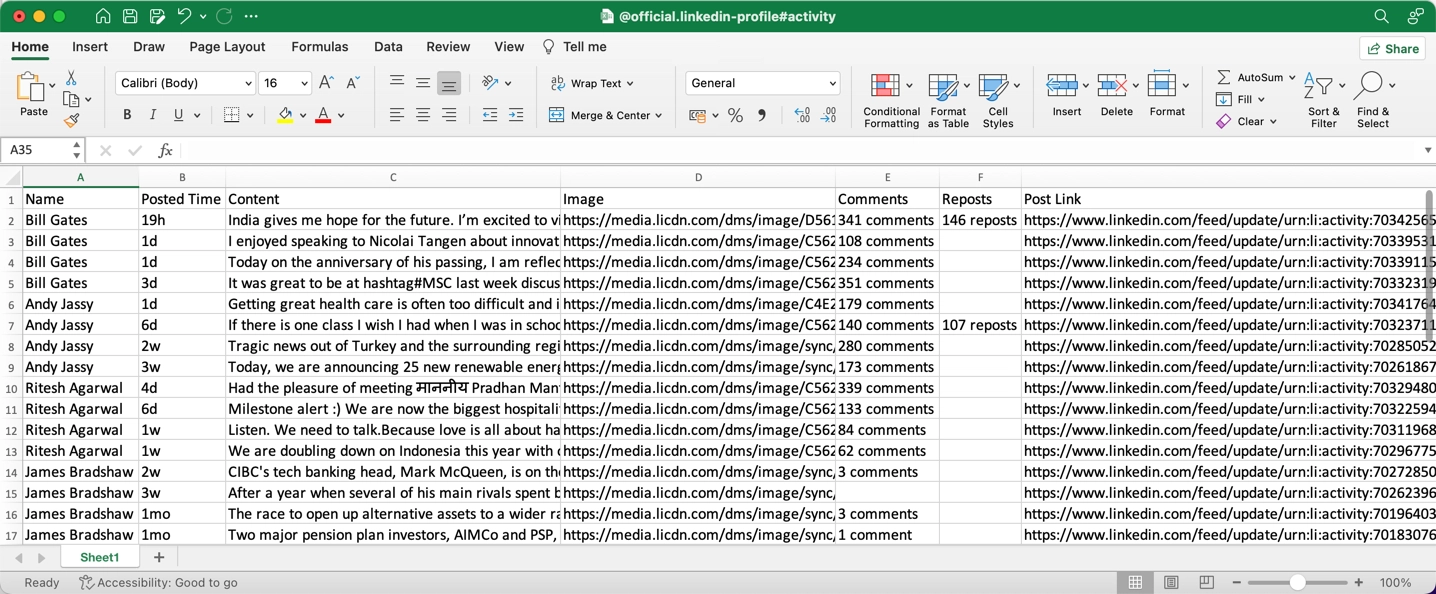Apply comma style number format

click(x=762, y=116)
